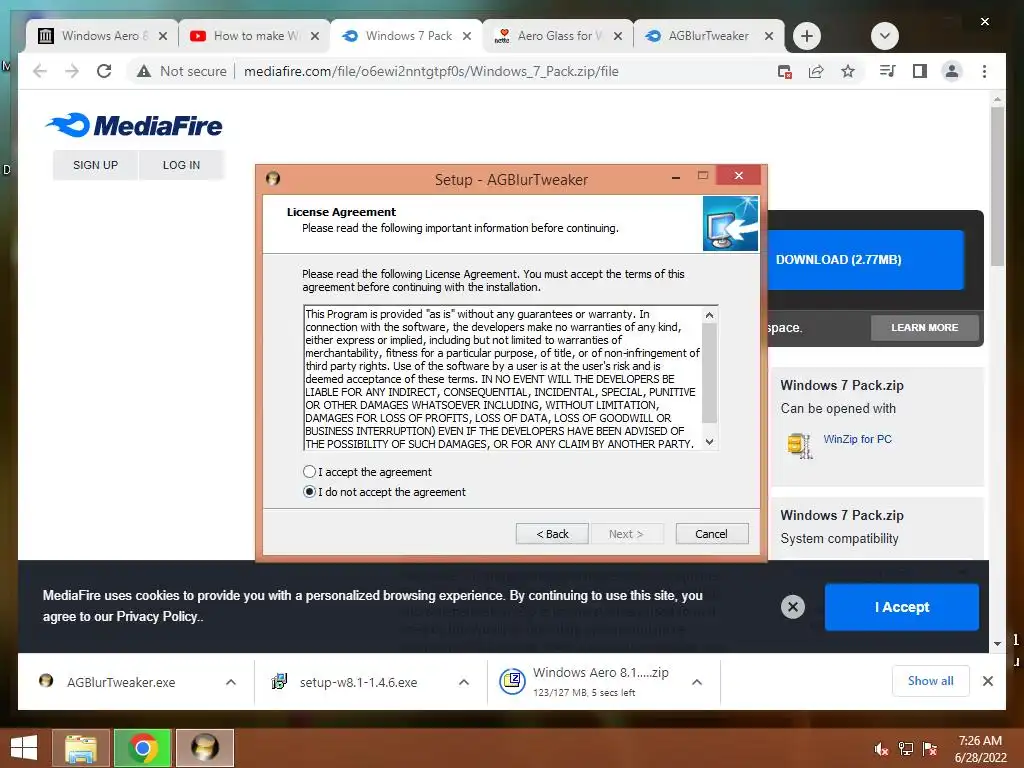This screenshot has height=768, width=1024.
Task: Select I do not accept the agreement
Action: coord(309,492)
